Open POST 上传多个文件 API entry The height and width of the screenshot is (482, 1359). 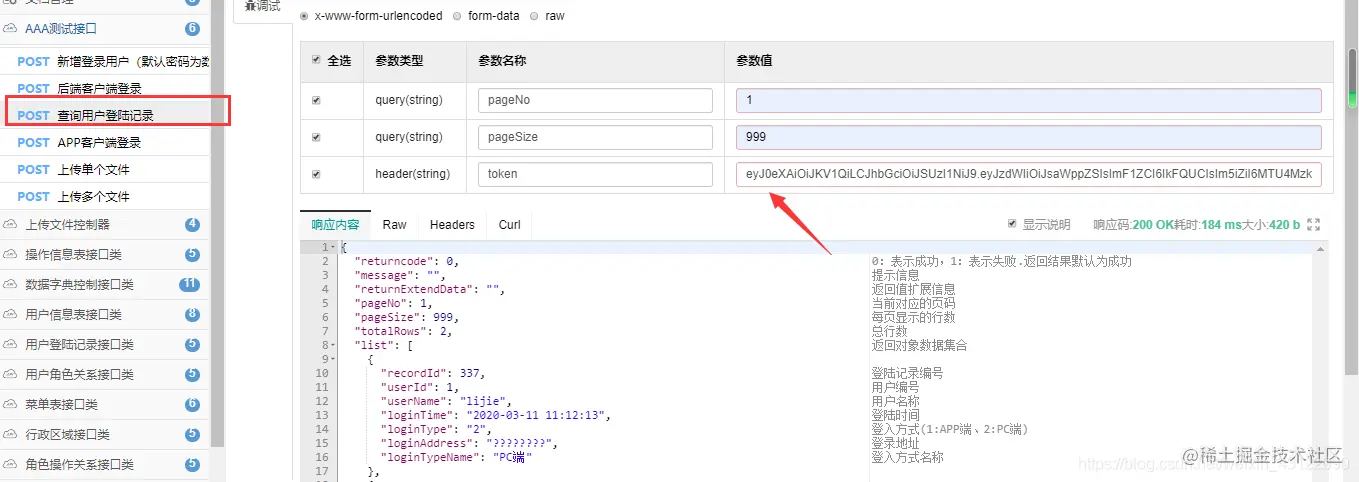[105, 197]
